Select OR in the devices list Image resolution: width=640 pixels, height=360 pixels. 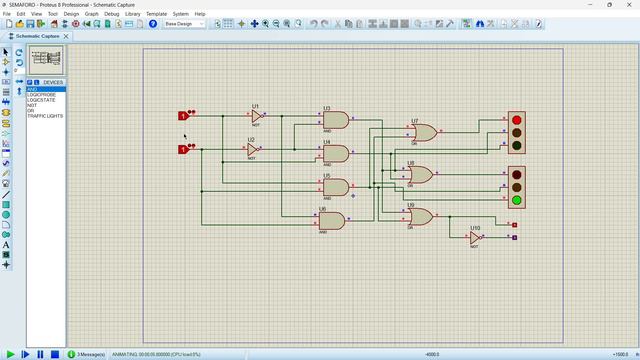coord(46,111)
